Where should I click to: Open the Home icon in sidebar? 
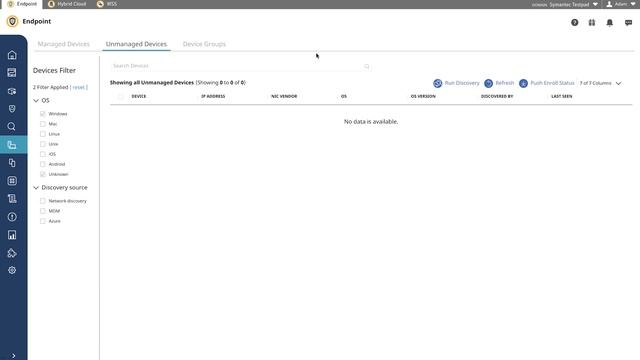[x=12, y=55]
